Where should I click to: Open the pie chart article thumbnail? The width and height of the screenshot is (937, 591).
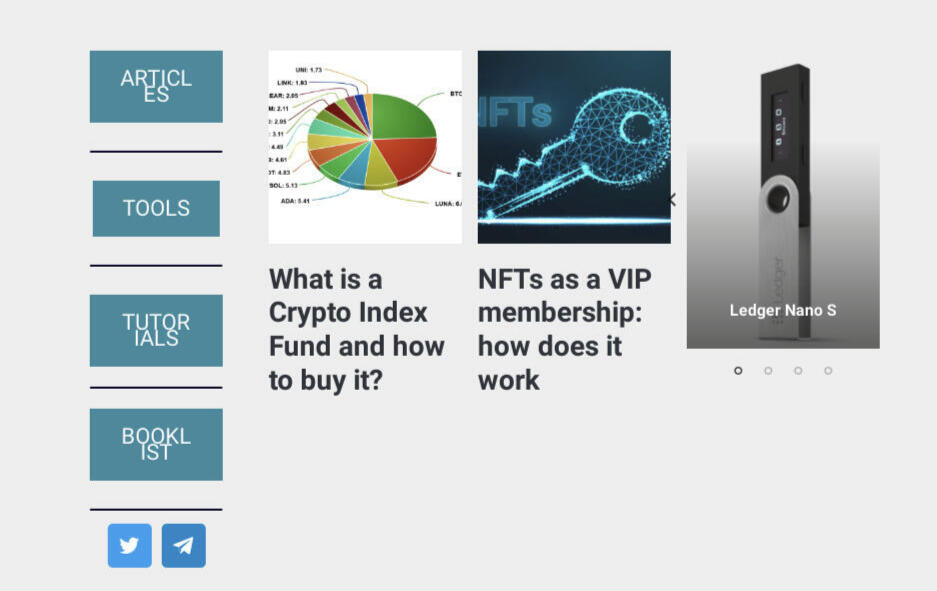click(365, 147)
